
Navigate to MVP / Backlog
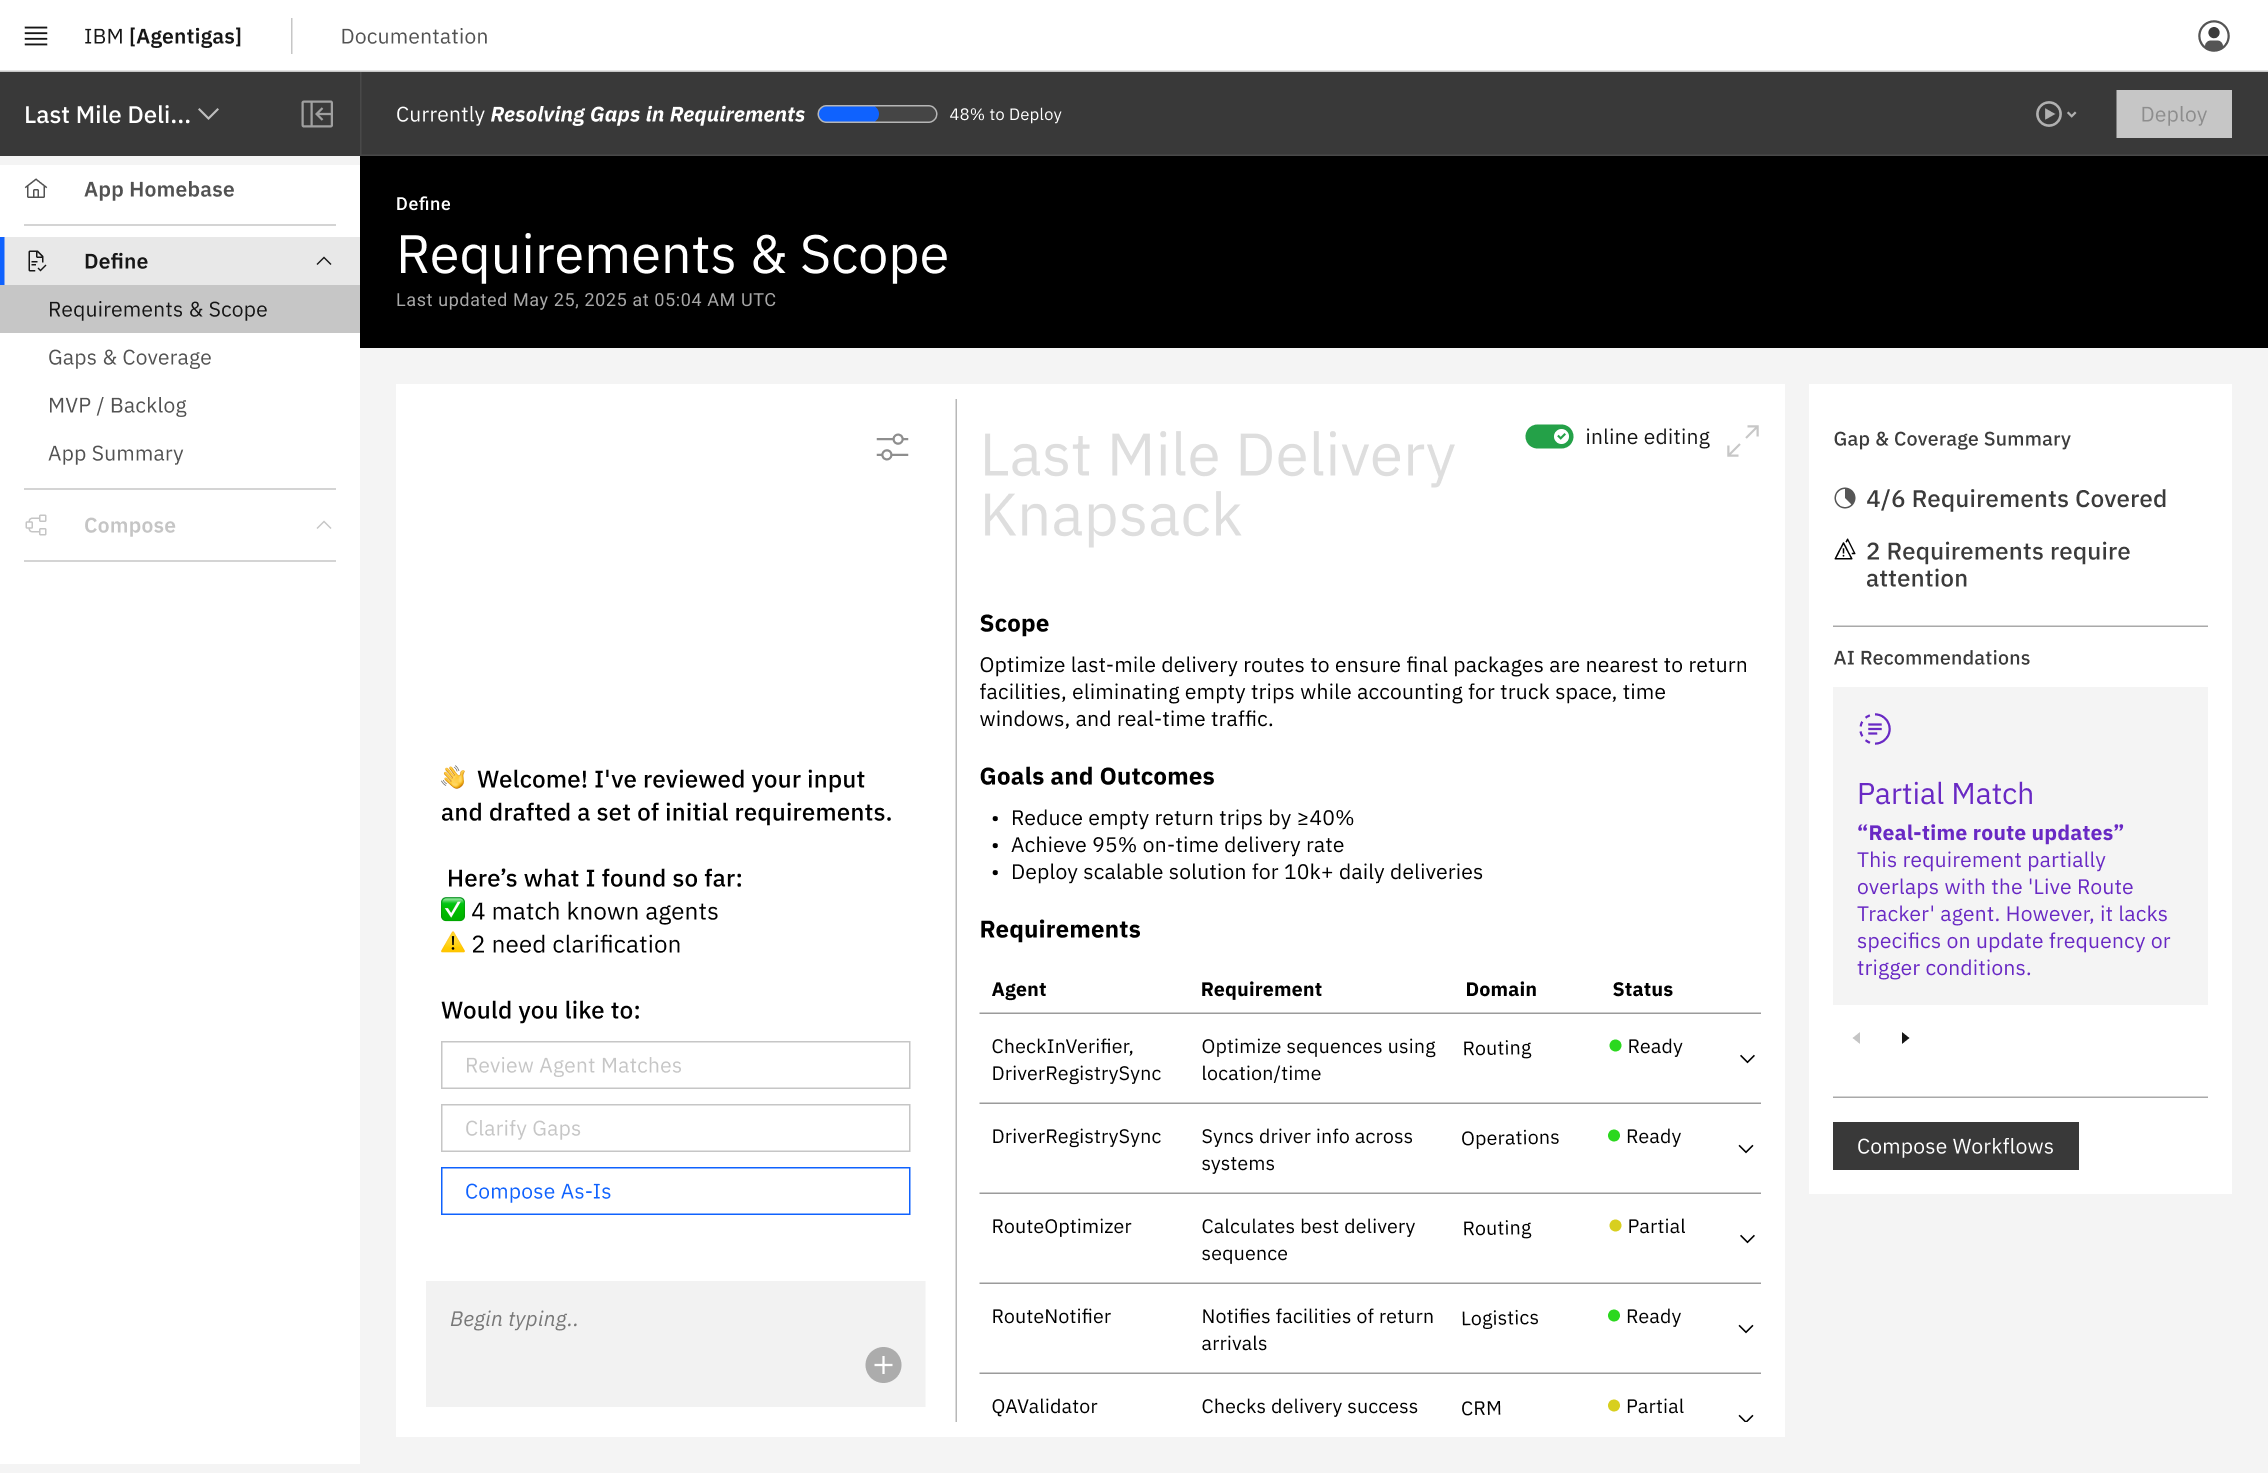pyautogui.click(x=117, y=405)
